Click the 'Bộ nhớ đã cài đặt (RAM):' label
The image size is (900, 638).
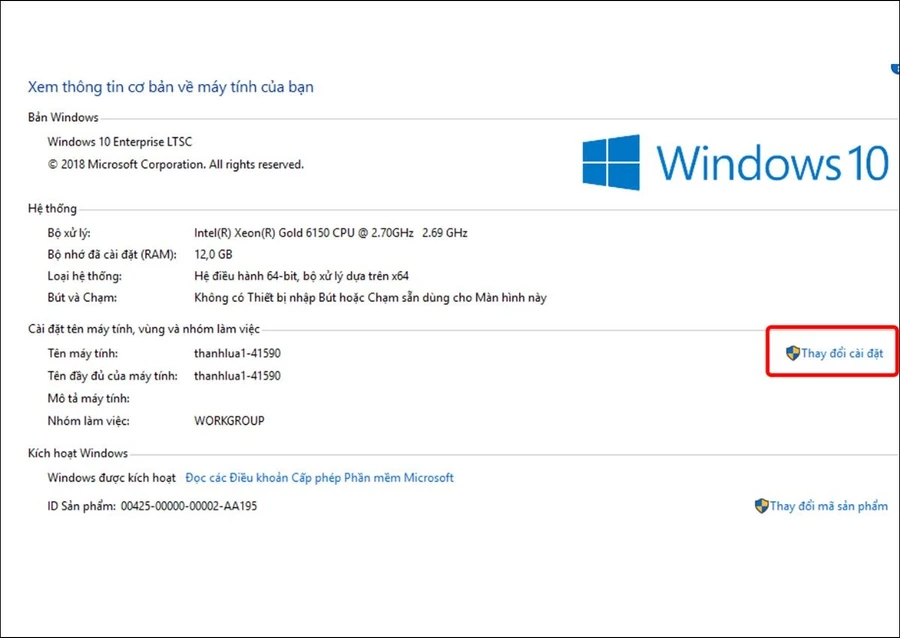click(x=112, y=255)
